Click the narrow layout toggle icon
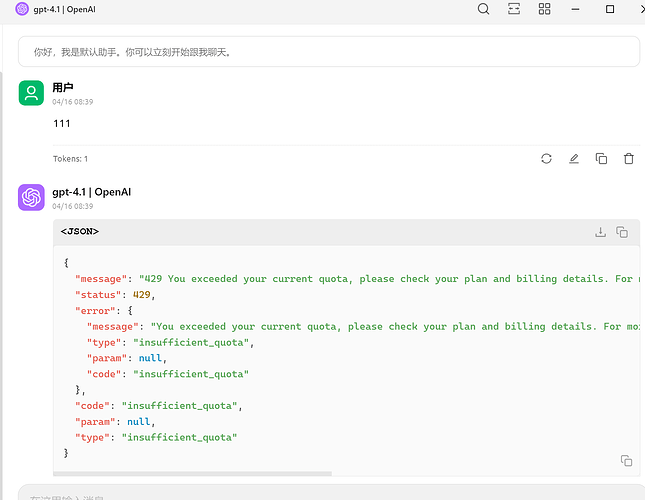Screen dimensions: 645x500 (x=514, y=9)
